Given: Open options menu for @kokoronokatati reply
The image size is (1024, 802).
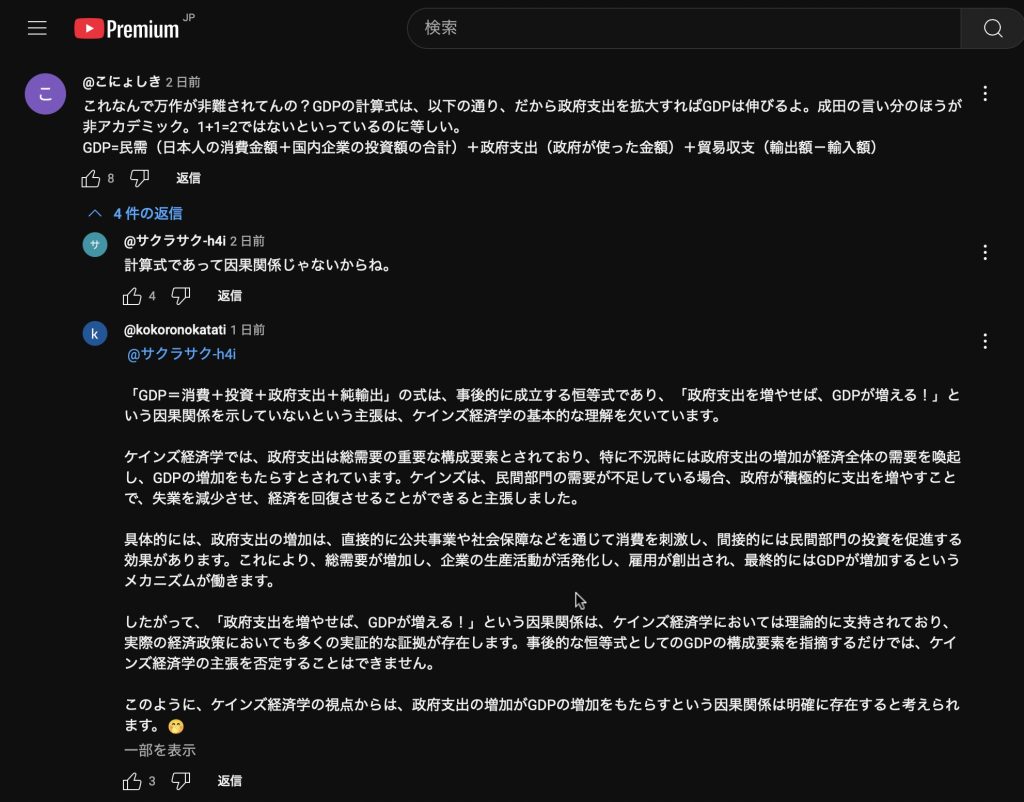Looking at the screenshot, I should 985,341.
